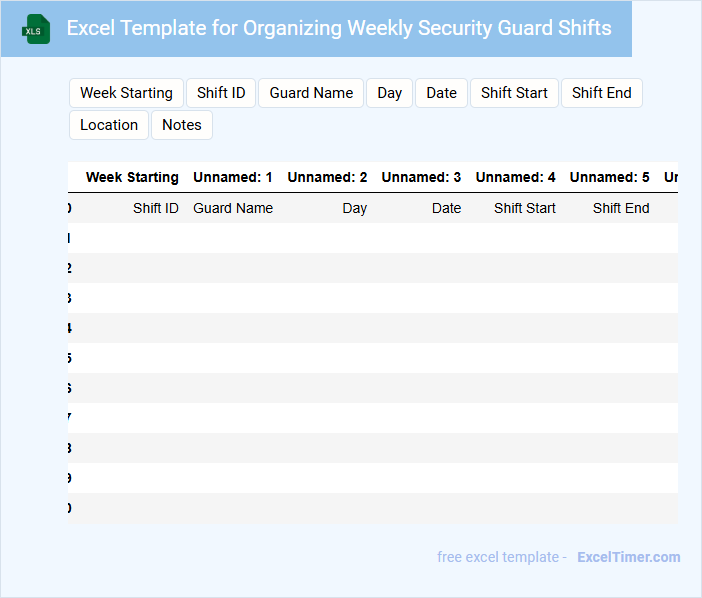
Task: Open the ExcelTimer.com link
Action: point(629,557)
